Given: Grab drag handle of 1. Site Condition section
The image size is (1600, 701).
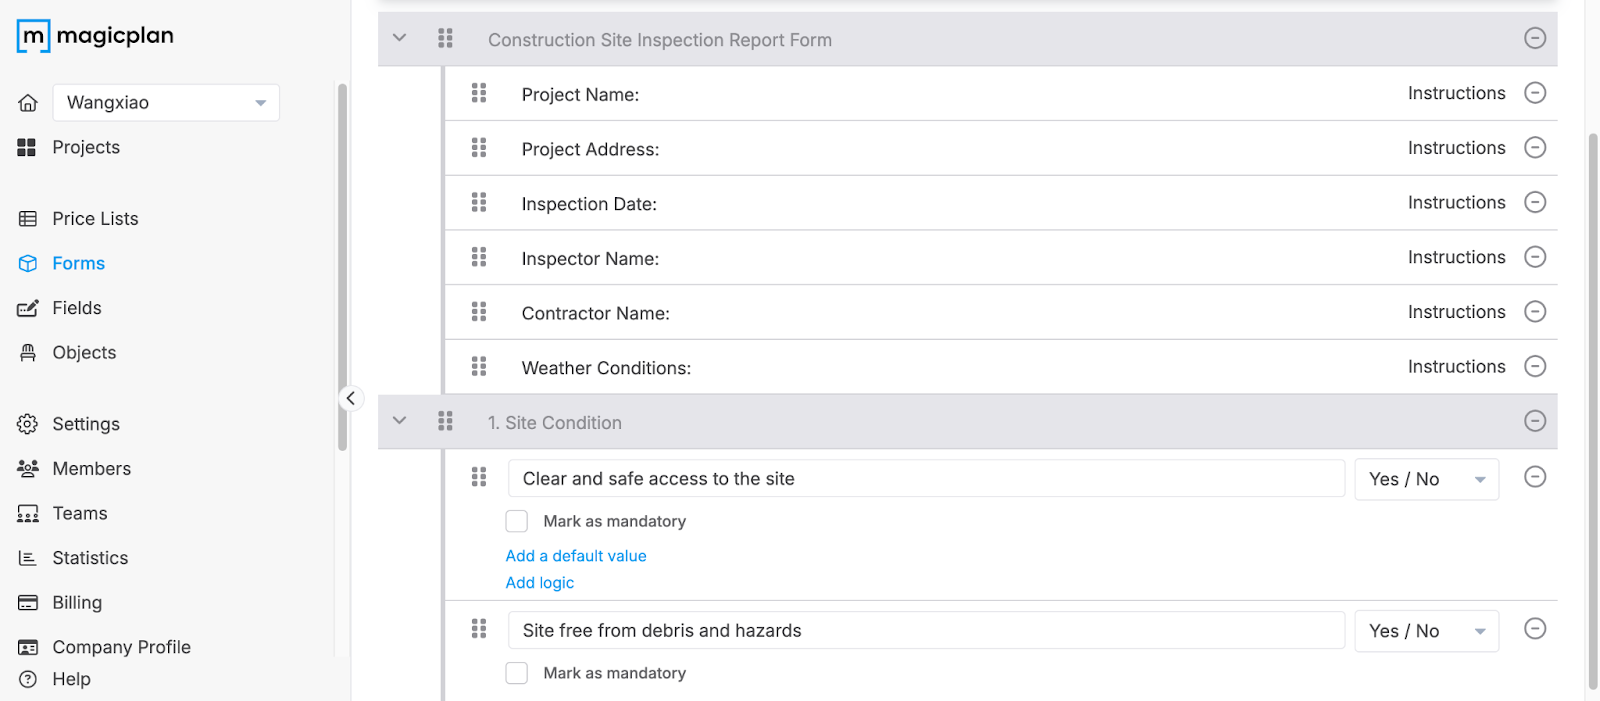Looking at the screenshot, I should [445, 421].
